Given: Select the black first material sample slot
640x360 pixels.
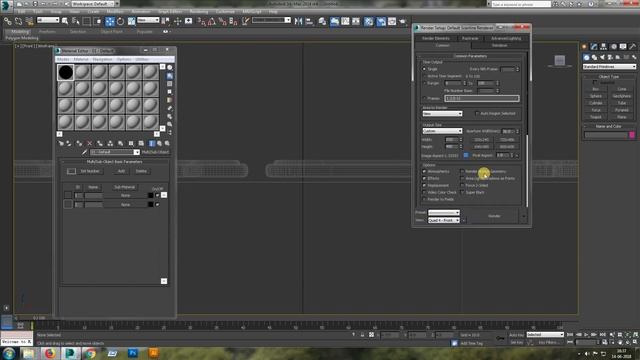Looking at the screenshot, I should tap(65, 73).
